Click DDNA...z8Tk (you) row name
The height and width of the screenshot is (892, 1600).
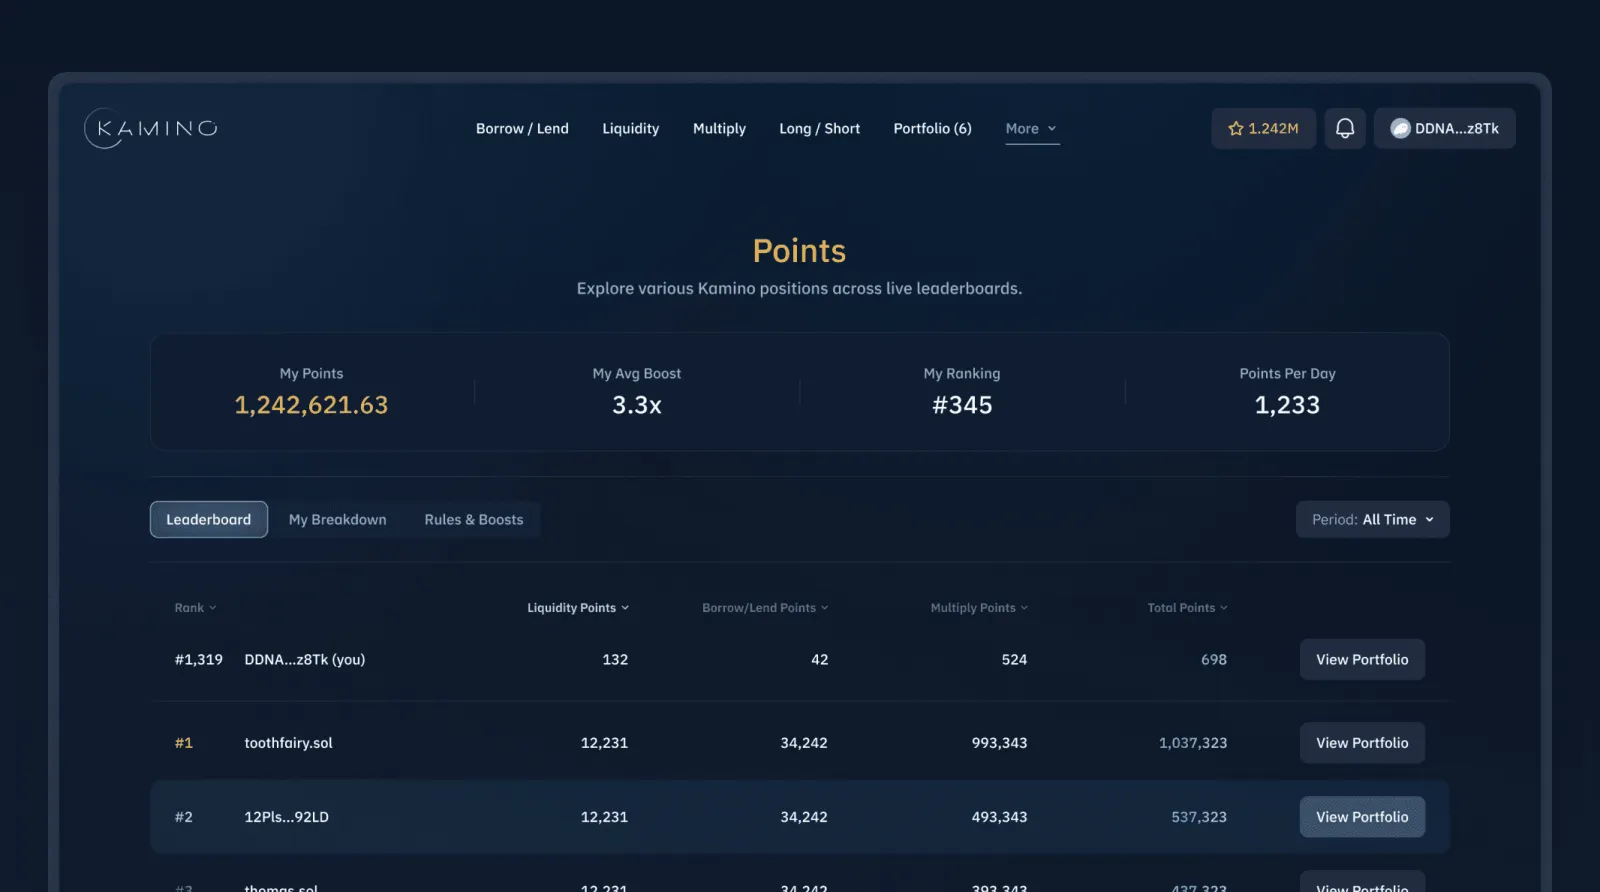coord(305,660)
